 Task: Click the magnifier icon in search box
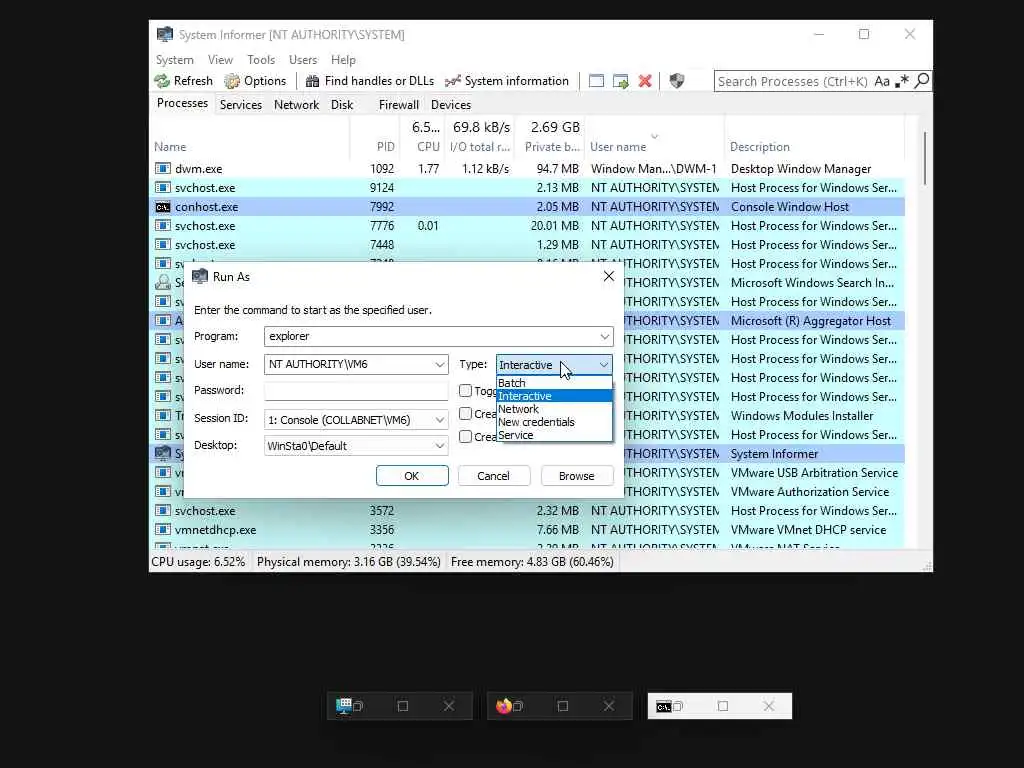921,81
